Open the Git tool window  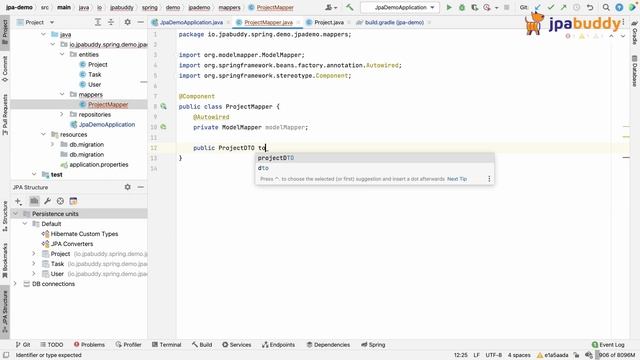[23, 345]
